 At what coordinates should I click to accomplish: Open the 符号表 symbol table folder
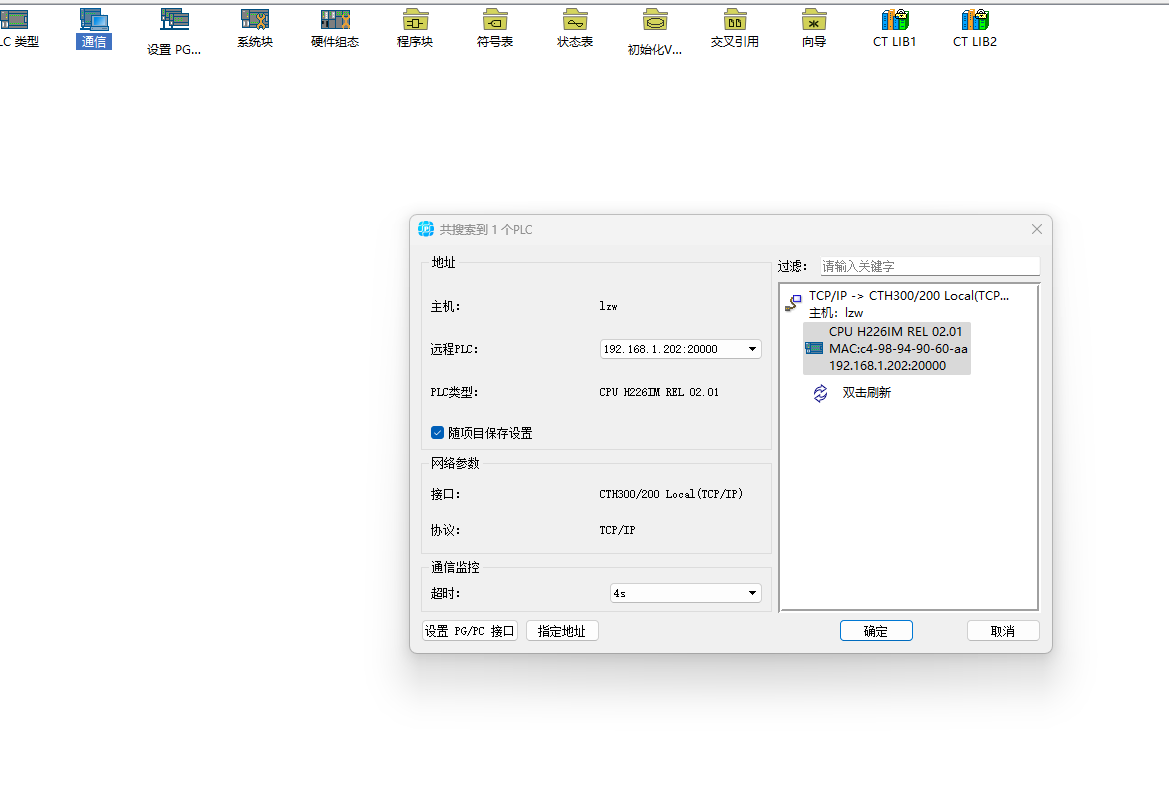pyautogui.click(x=495, y=19)
